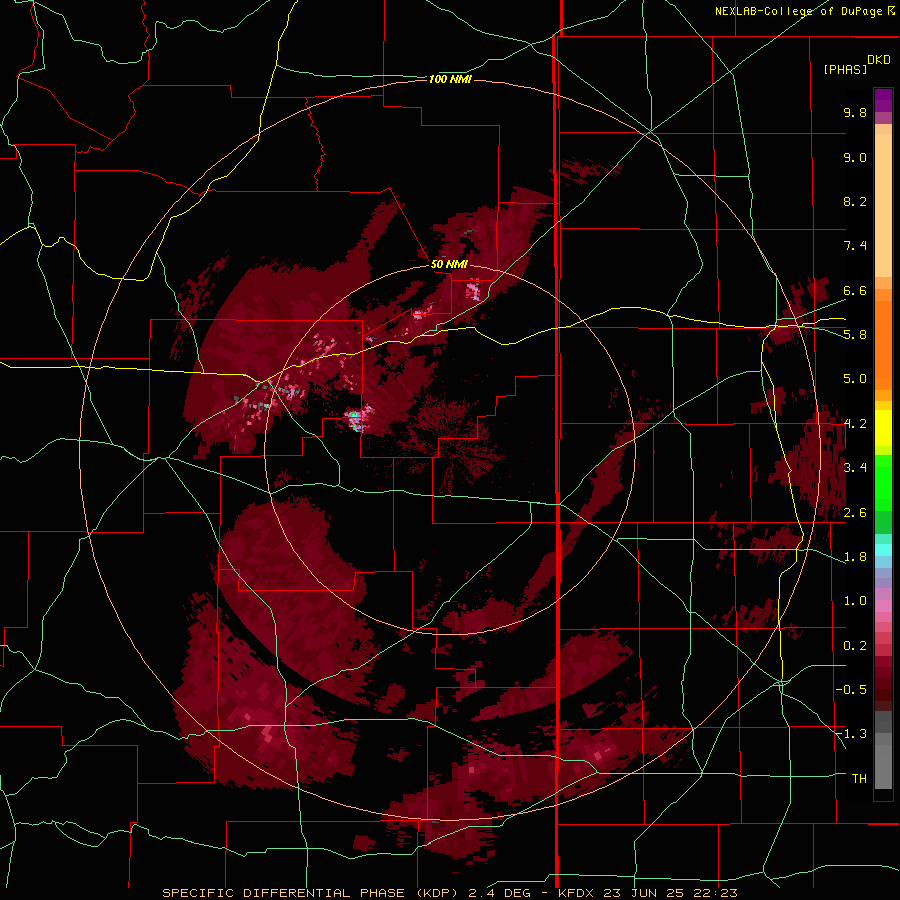The image size is (900, 900).
Task: Click the TH threshold label on scale
Action: [x=859, y=779]
